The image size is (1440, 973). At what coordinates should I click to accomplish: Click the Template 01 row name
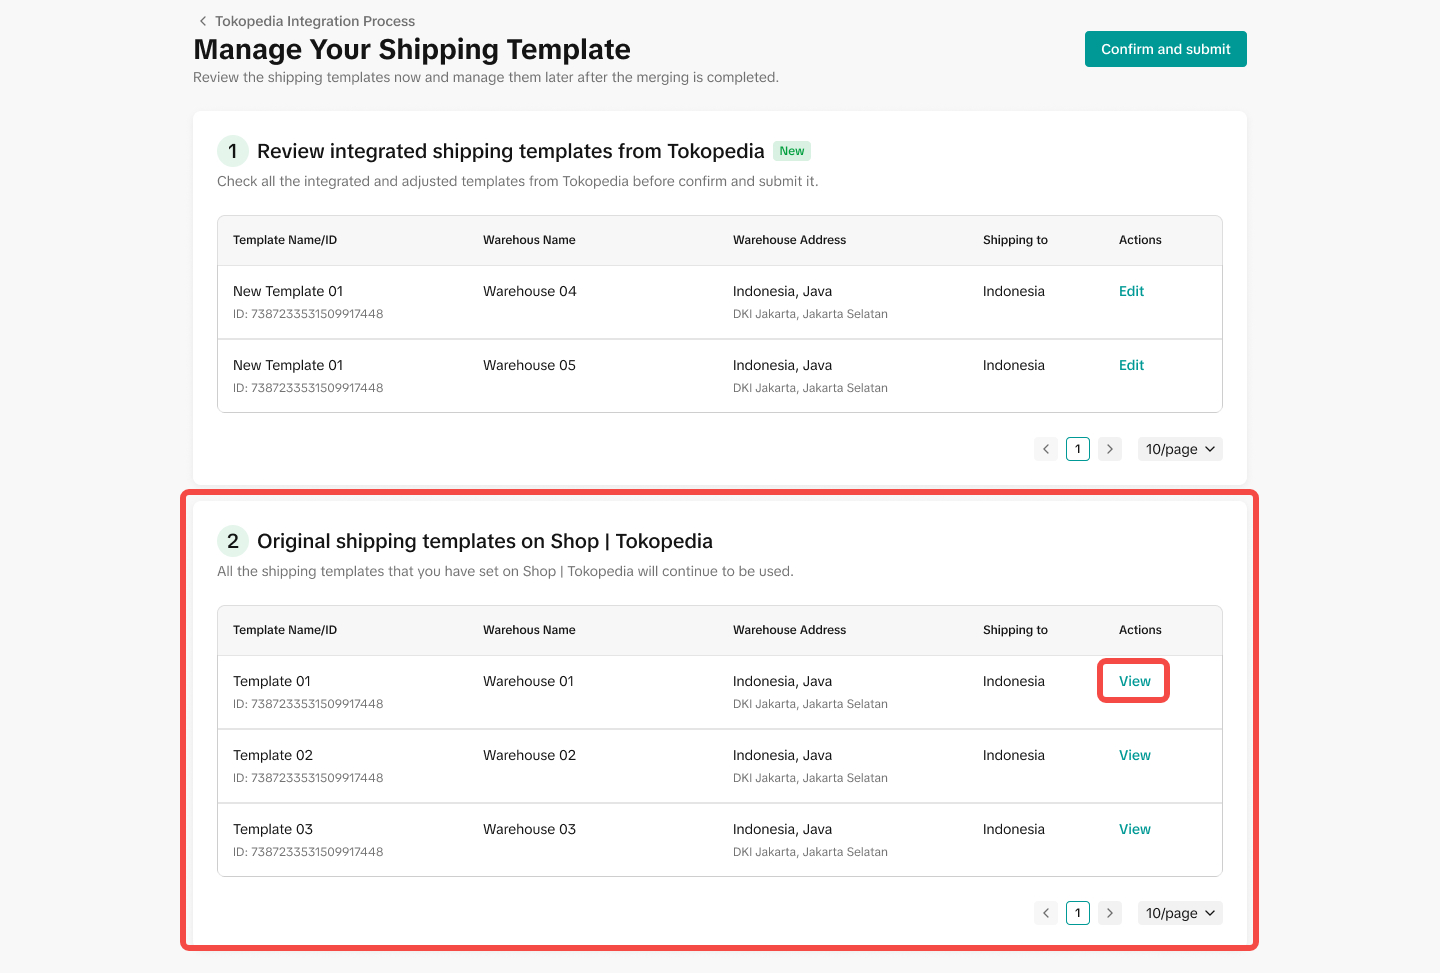coord(272,681)
